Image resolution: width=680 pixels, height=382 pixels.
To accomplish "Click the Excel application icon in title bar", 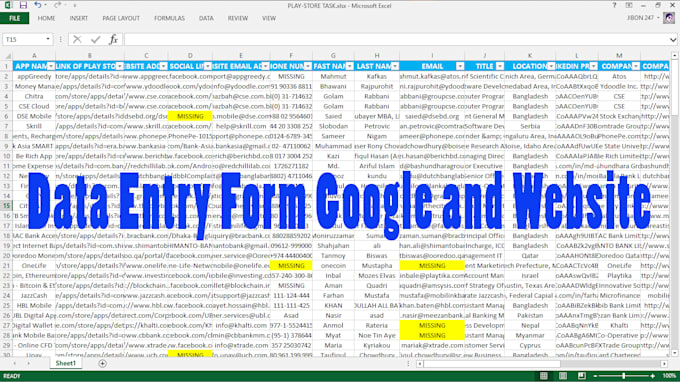I will 8,5.
